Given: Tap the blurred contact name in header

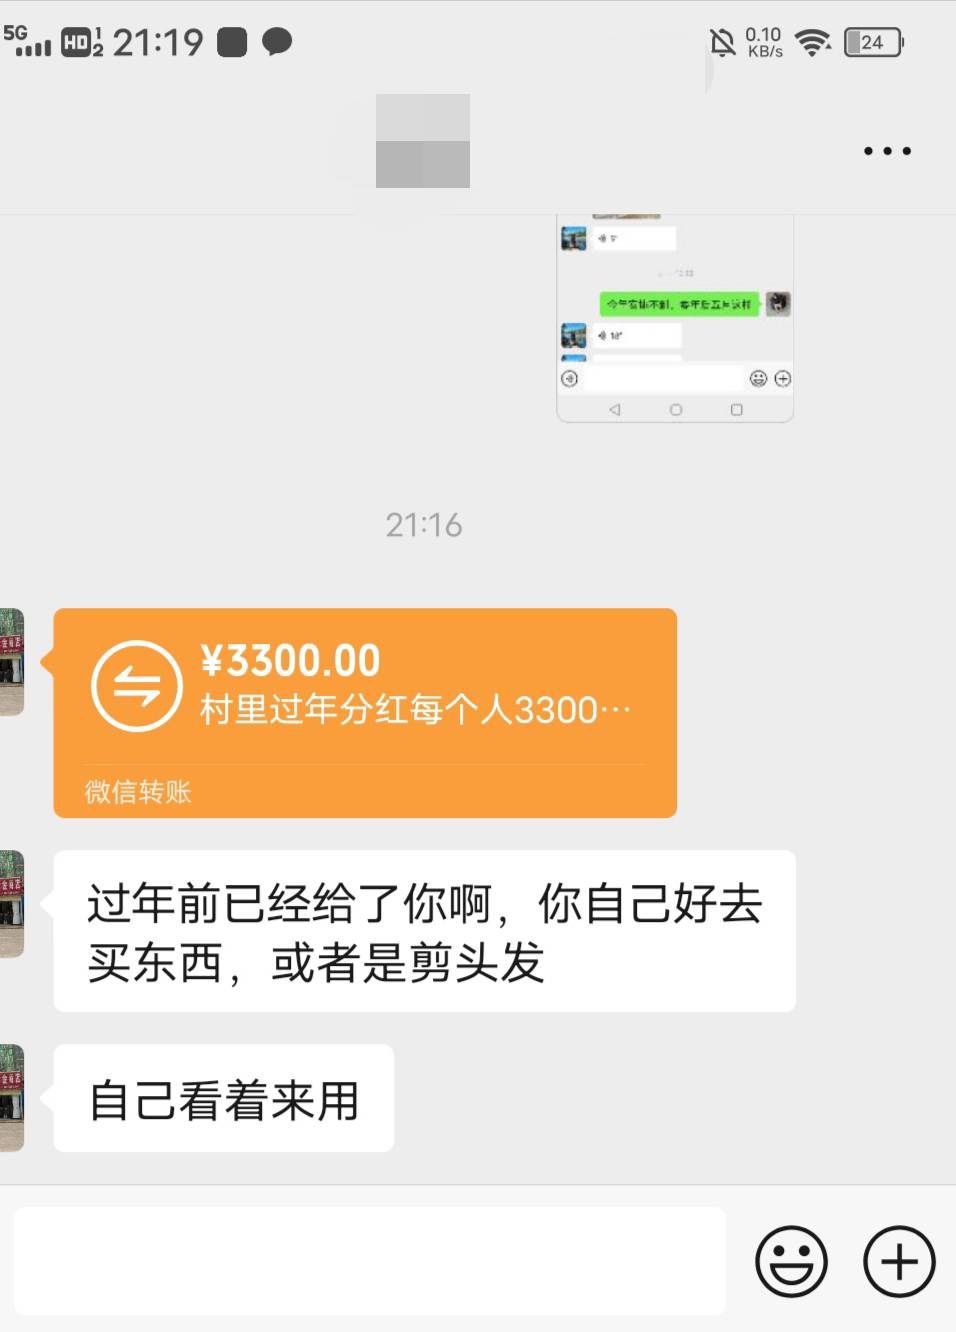Looking at the screenshot, I should pyautogui.click(x=423, y=141).
